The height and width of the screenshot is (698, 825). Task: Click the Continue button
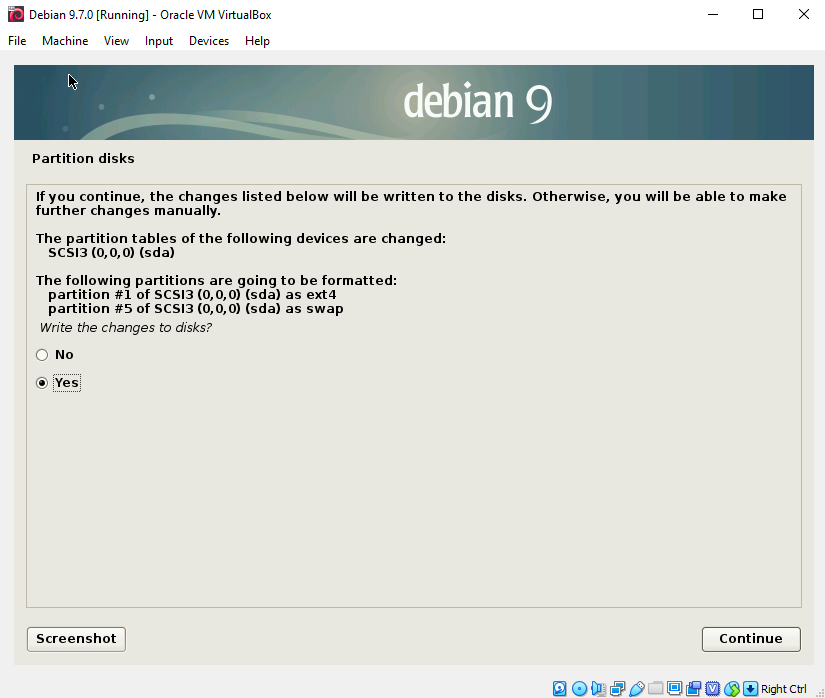click(x=751, y=639)
